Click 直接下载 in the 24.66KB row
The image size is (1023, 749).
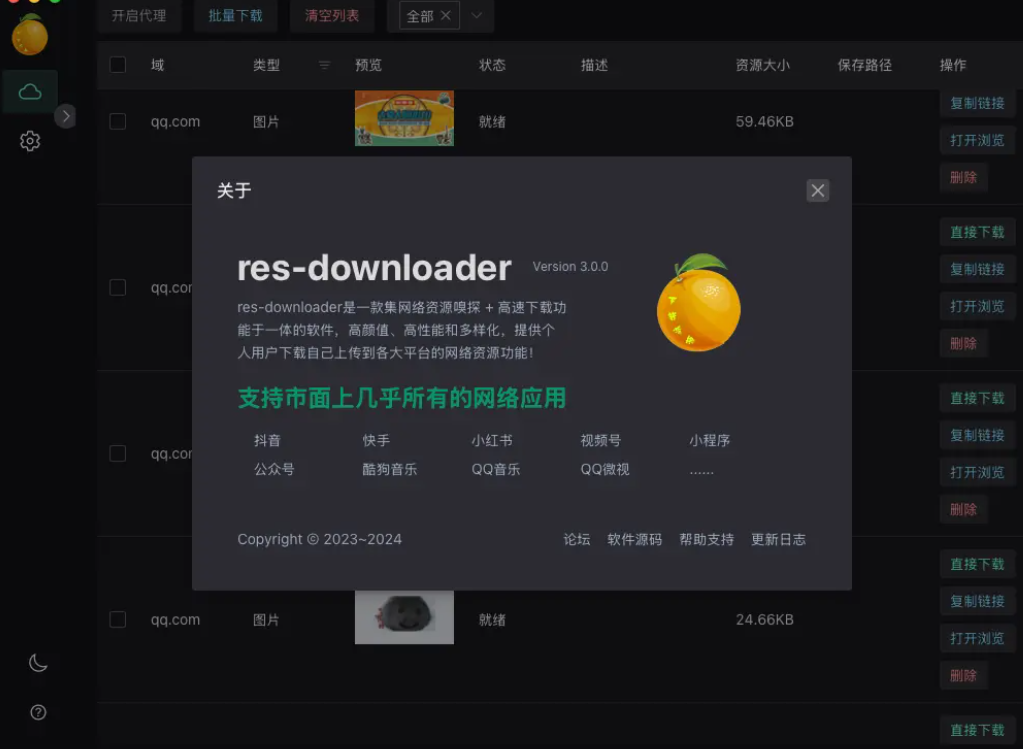977,564
